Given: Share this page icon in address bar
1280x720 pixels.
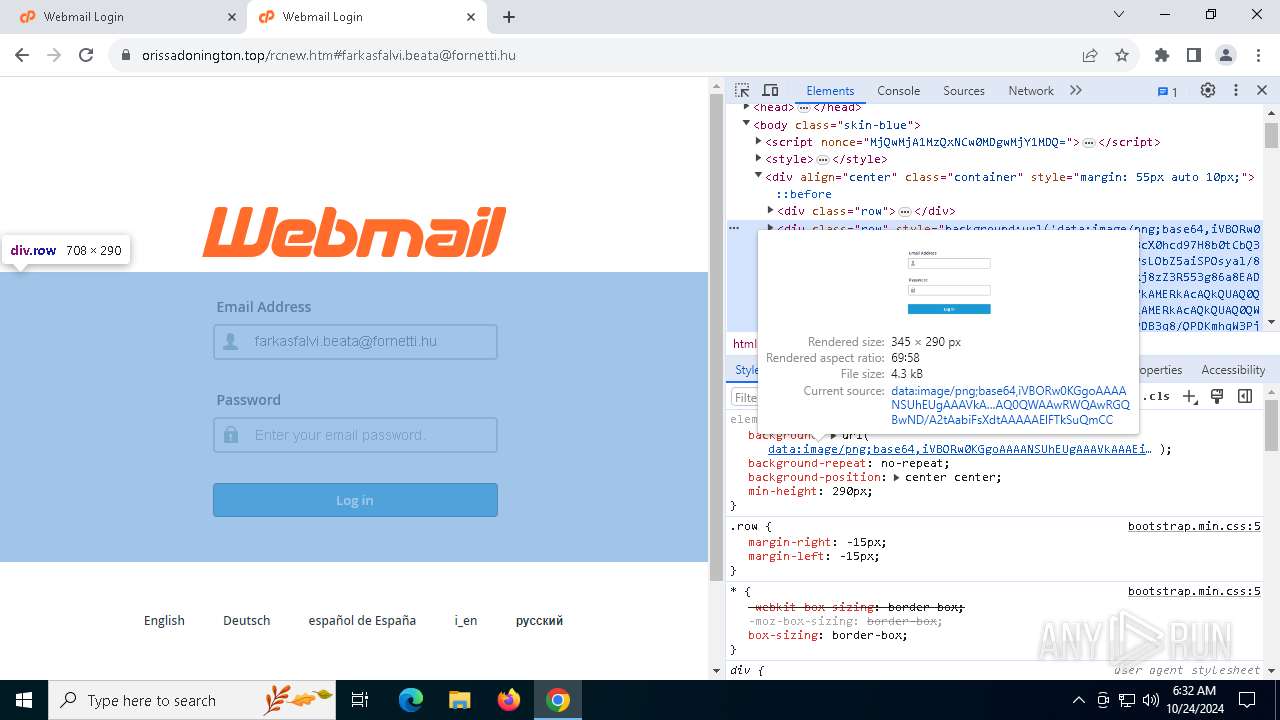Looking at the screenshot, I should [x=1090, y=55].
